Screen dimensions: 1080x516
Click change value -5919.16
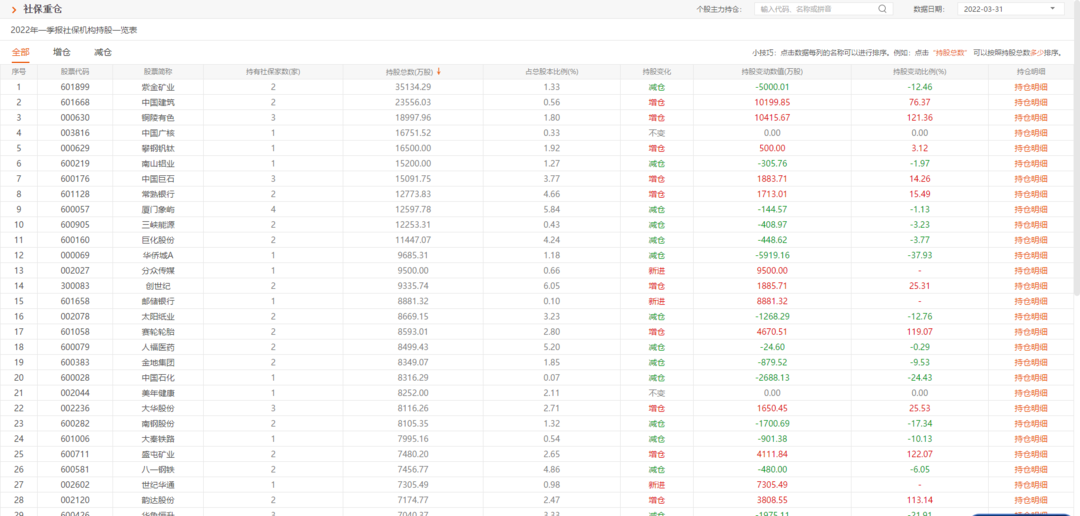pos(772,256)
